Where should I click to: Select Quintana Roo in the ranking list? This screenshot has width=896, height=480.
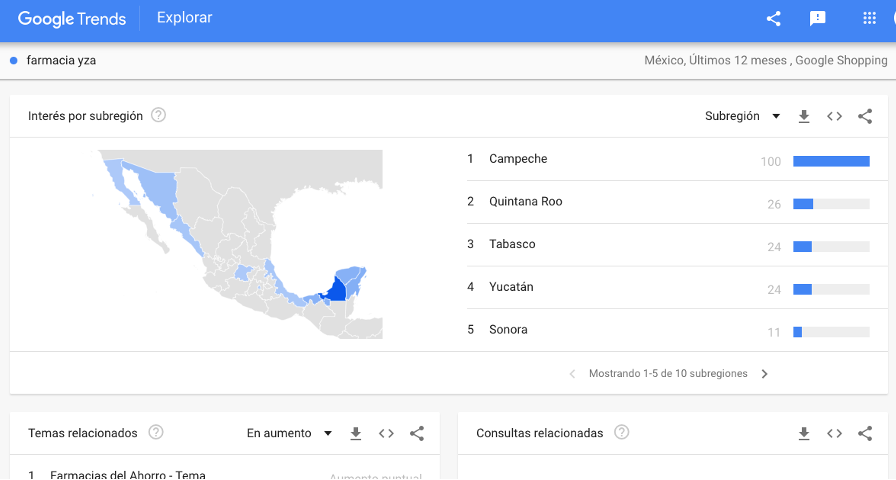(525, 202)
